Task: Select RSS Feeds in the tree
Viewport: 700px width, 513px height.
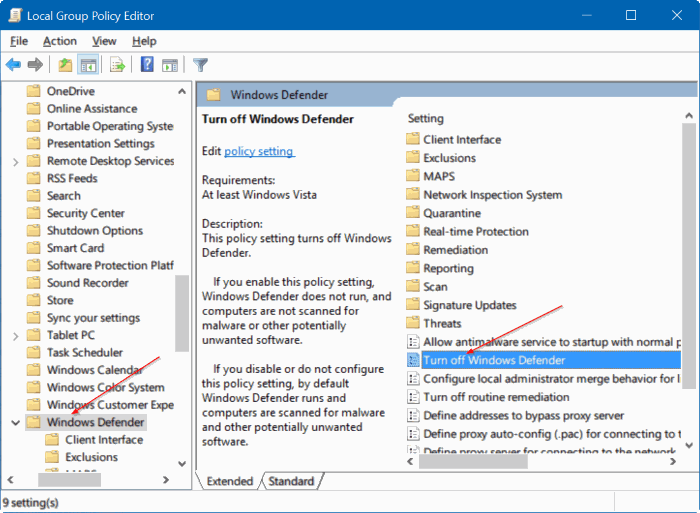Action: [72, 178]
